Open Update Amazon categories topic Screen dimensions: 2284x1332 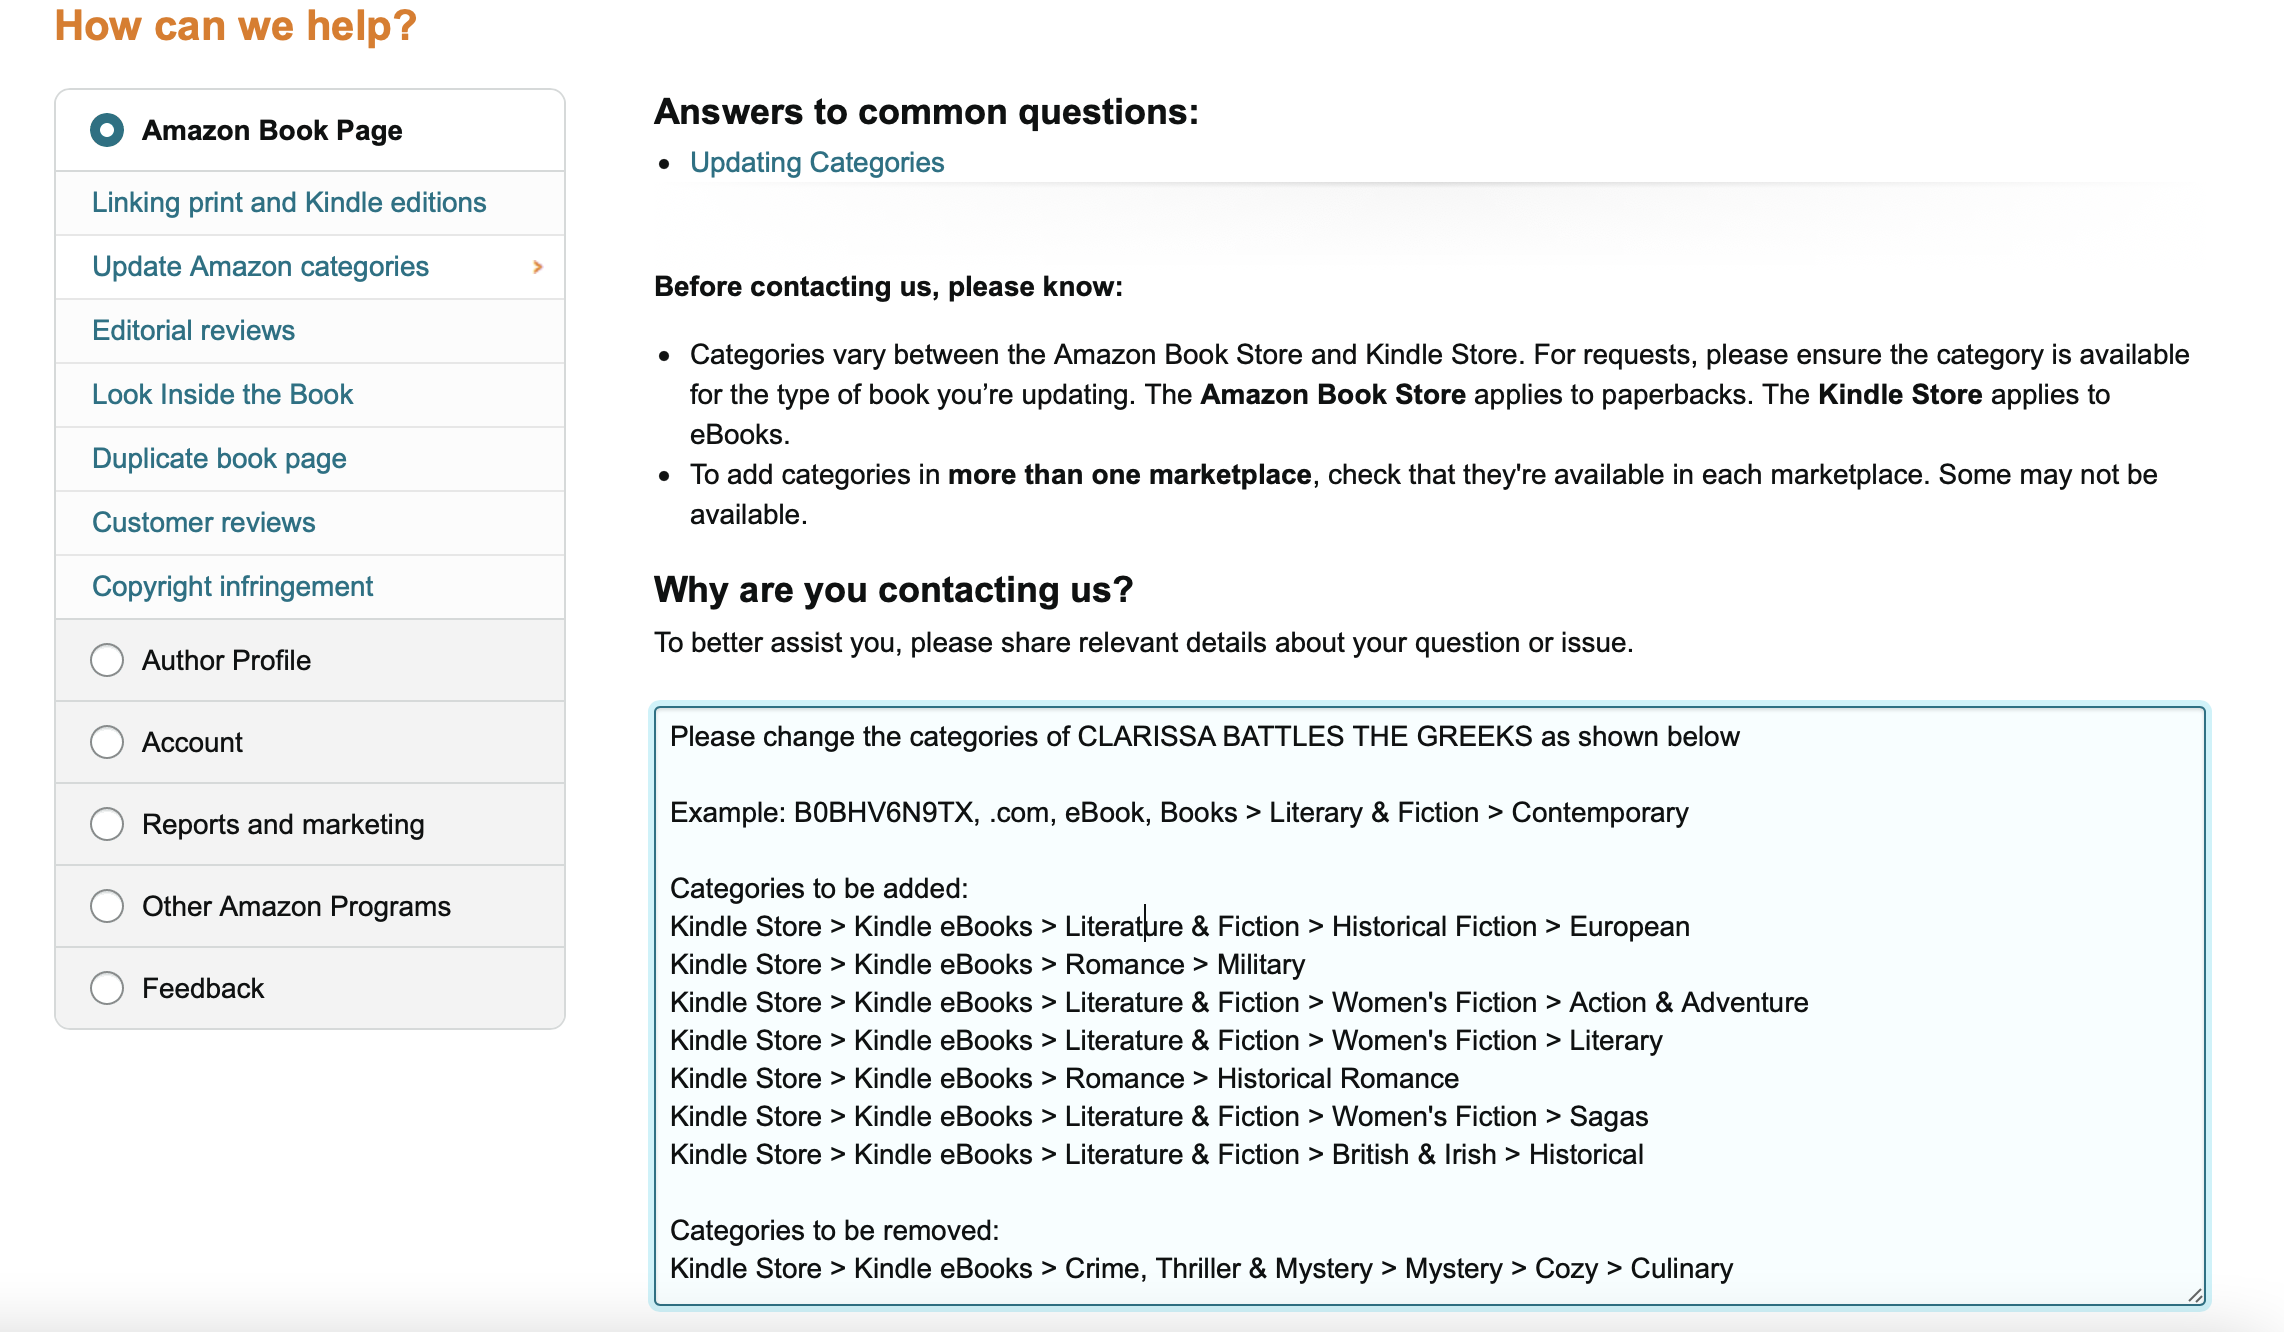(x=260, y=266)
